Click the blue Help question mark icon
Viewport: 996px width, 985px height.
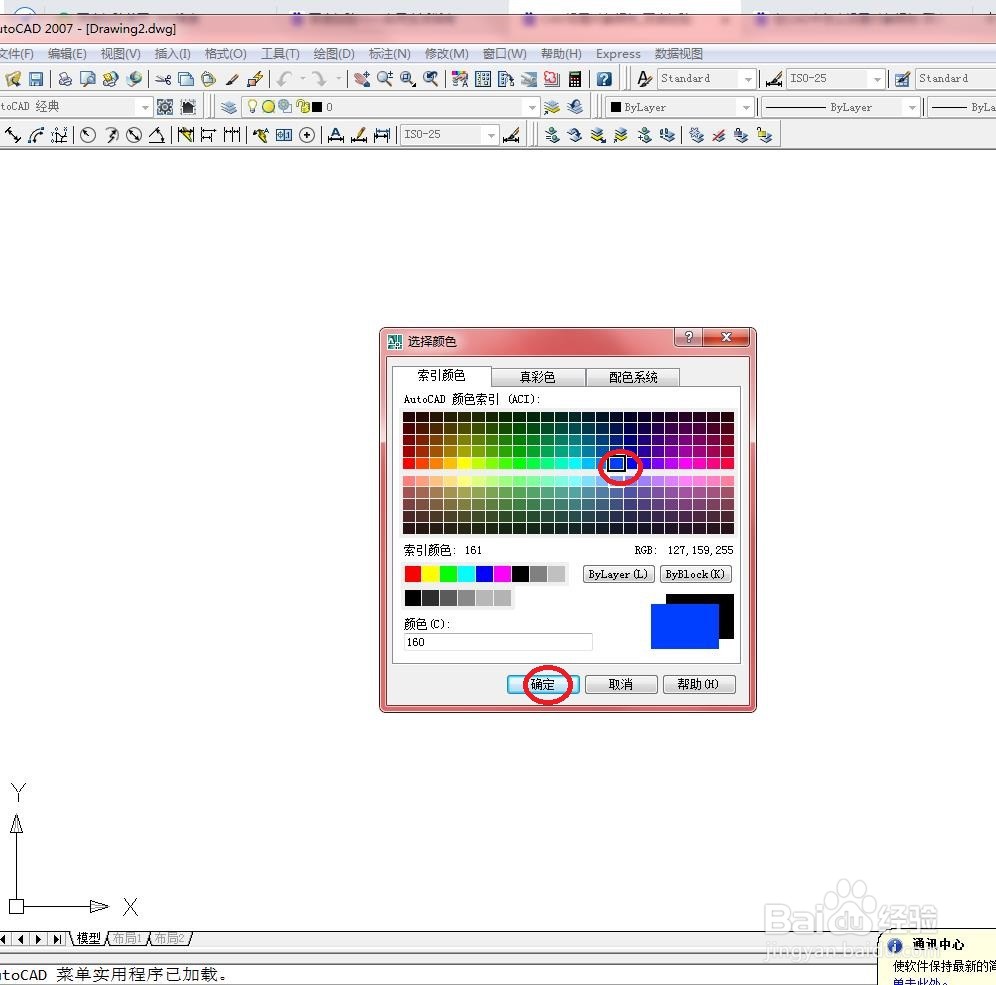click(x=604, y=79)
